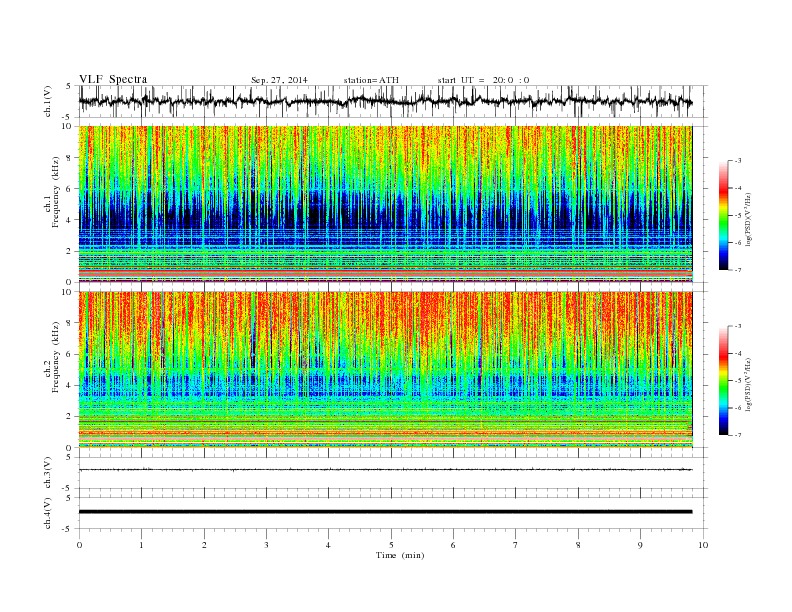
Task: Click the upper color scale bar for ch.1
Action: click(x=724, y=216)
